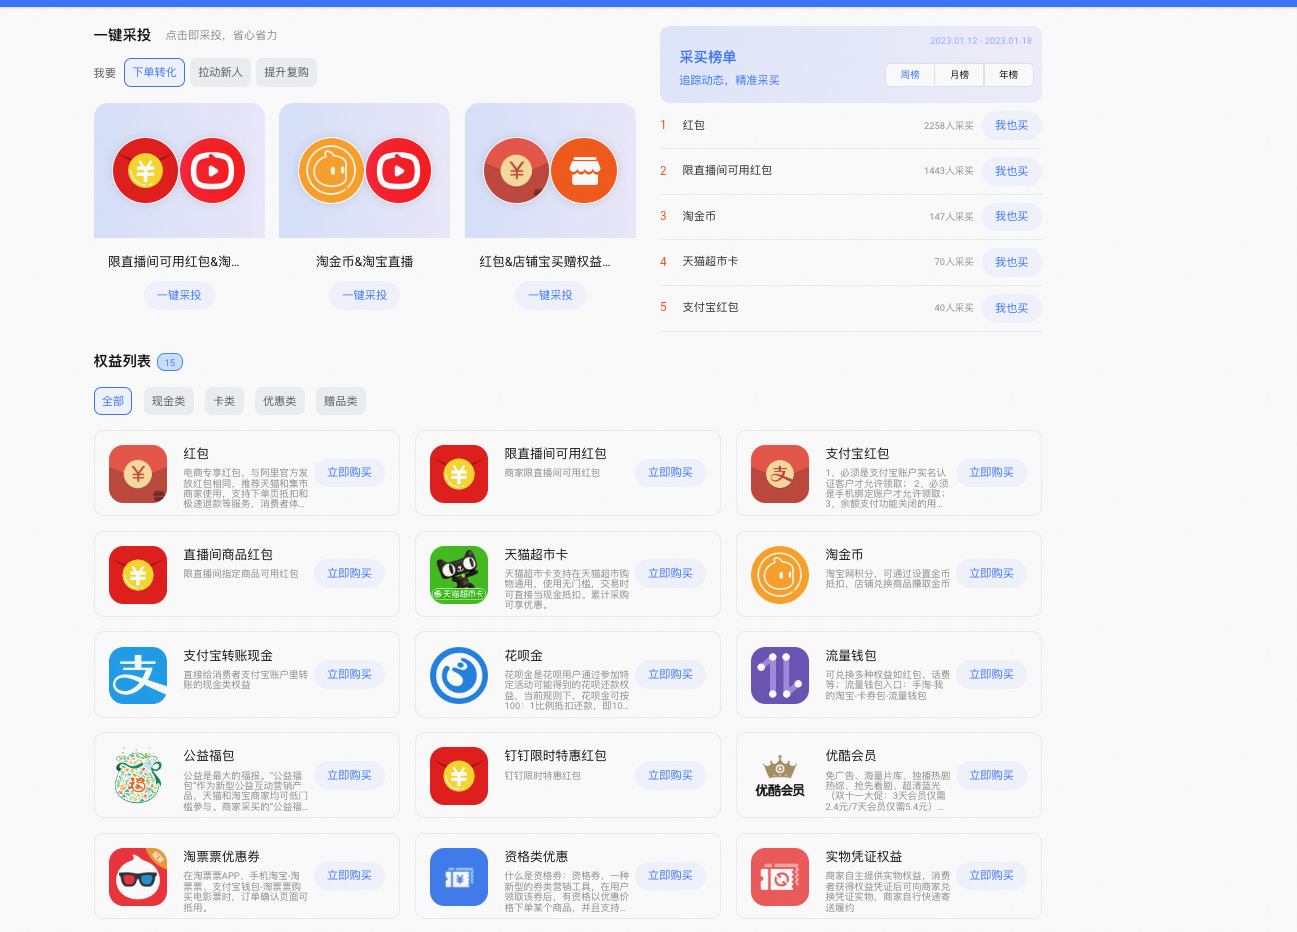This screenshot has height=932, width=1297.
Task: Click the 1443人采买 count text
Action: coord(949,171)
